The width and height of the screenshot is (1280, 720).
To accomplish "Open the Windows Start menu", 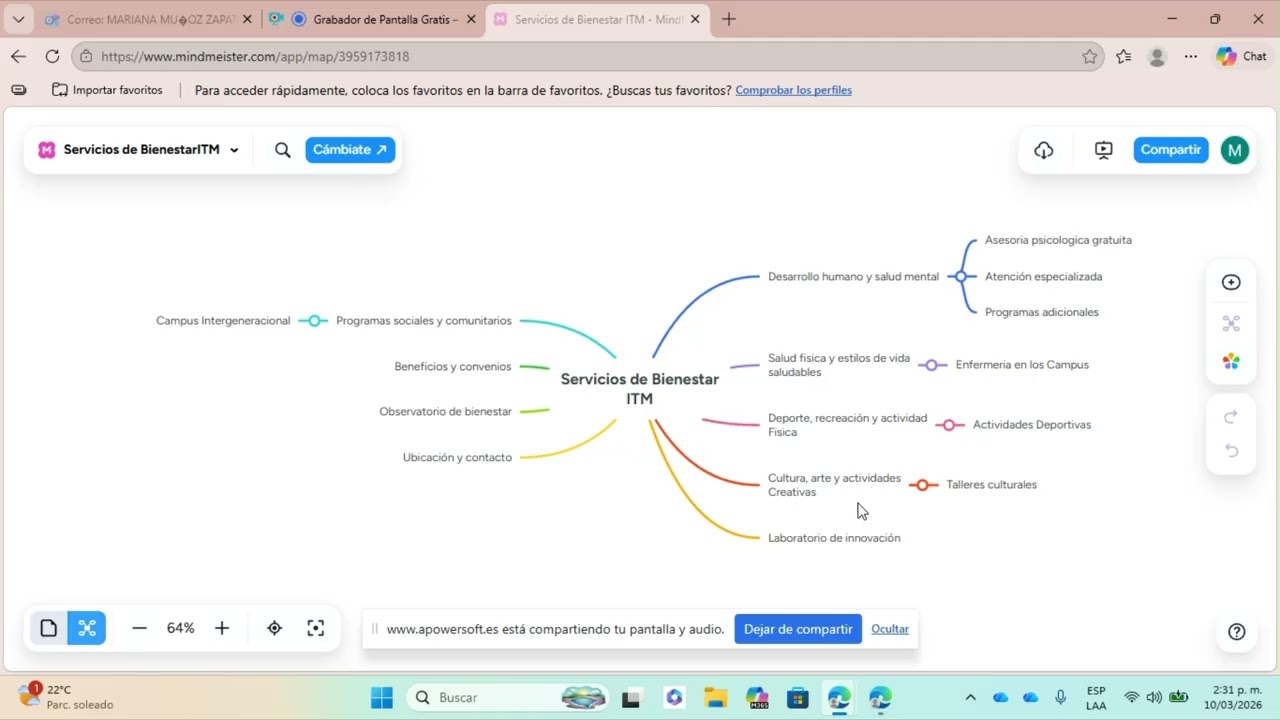I will tap(382, 698).
